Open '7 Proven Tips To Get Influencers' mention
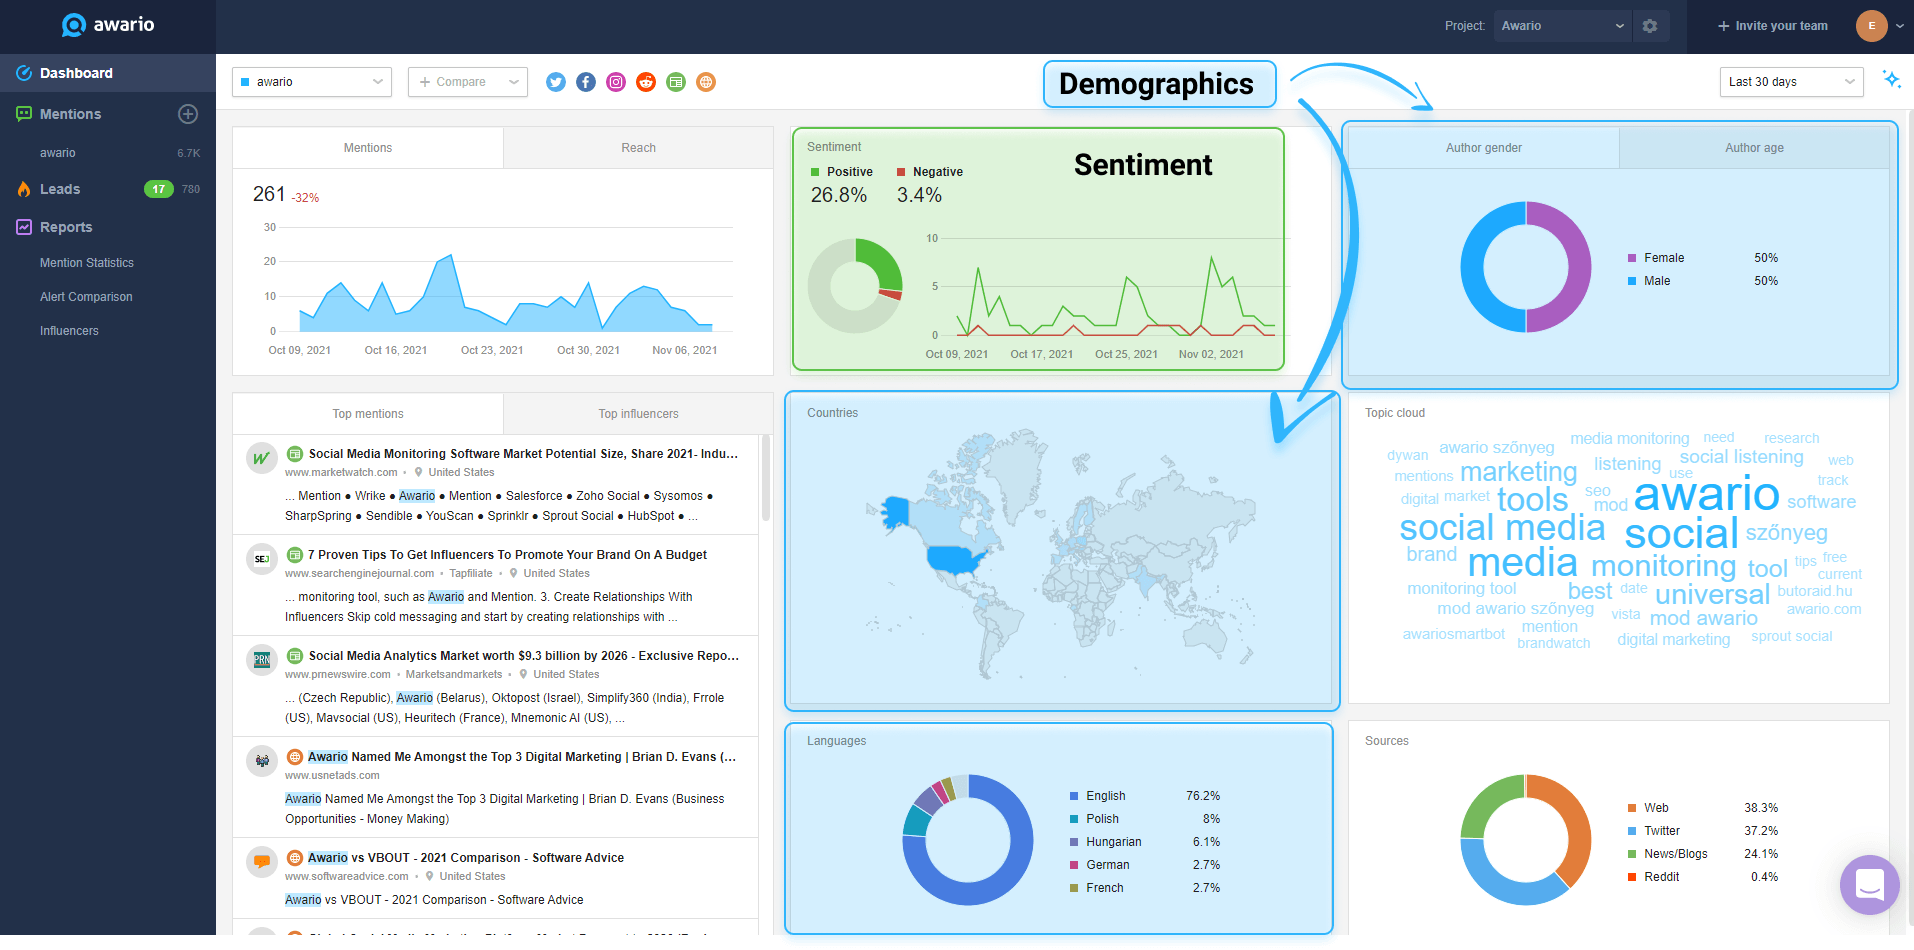 (507, 555)
